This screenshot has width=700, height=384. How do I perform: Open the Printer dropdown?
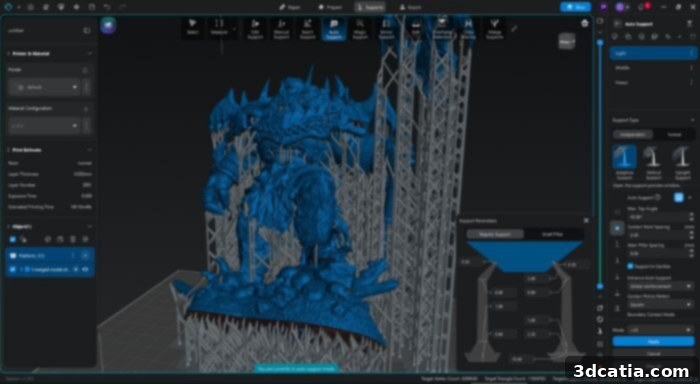(44, 87)
